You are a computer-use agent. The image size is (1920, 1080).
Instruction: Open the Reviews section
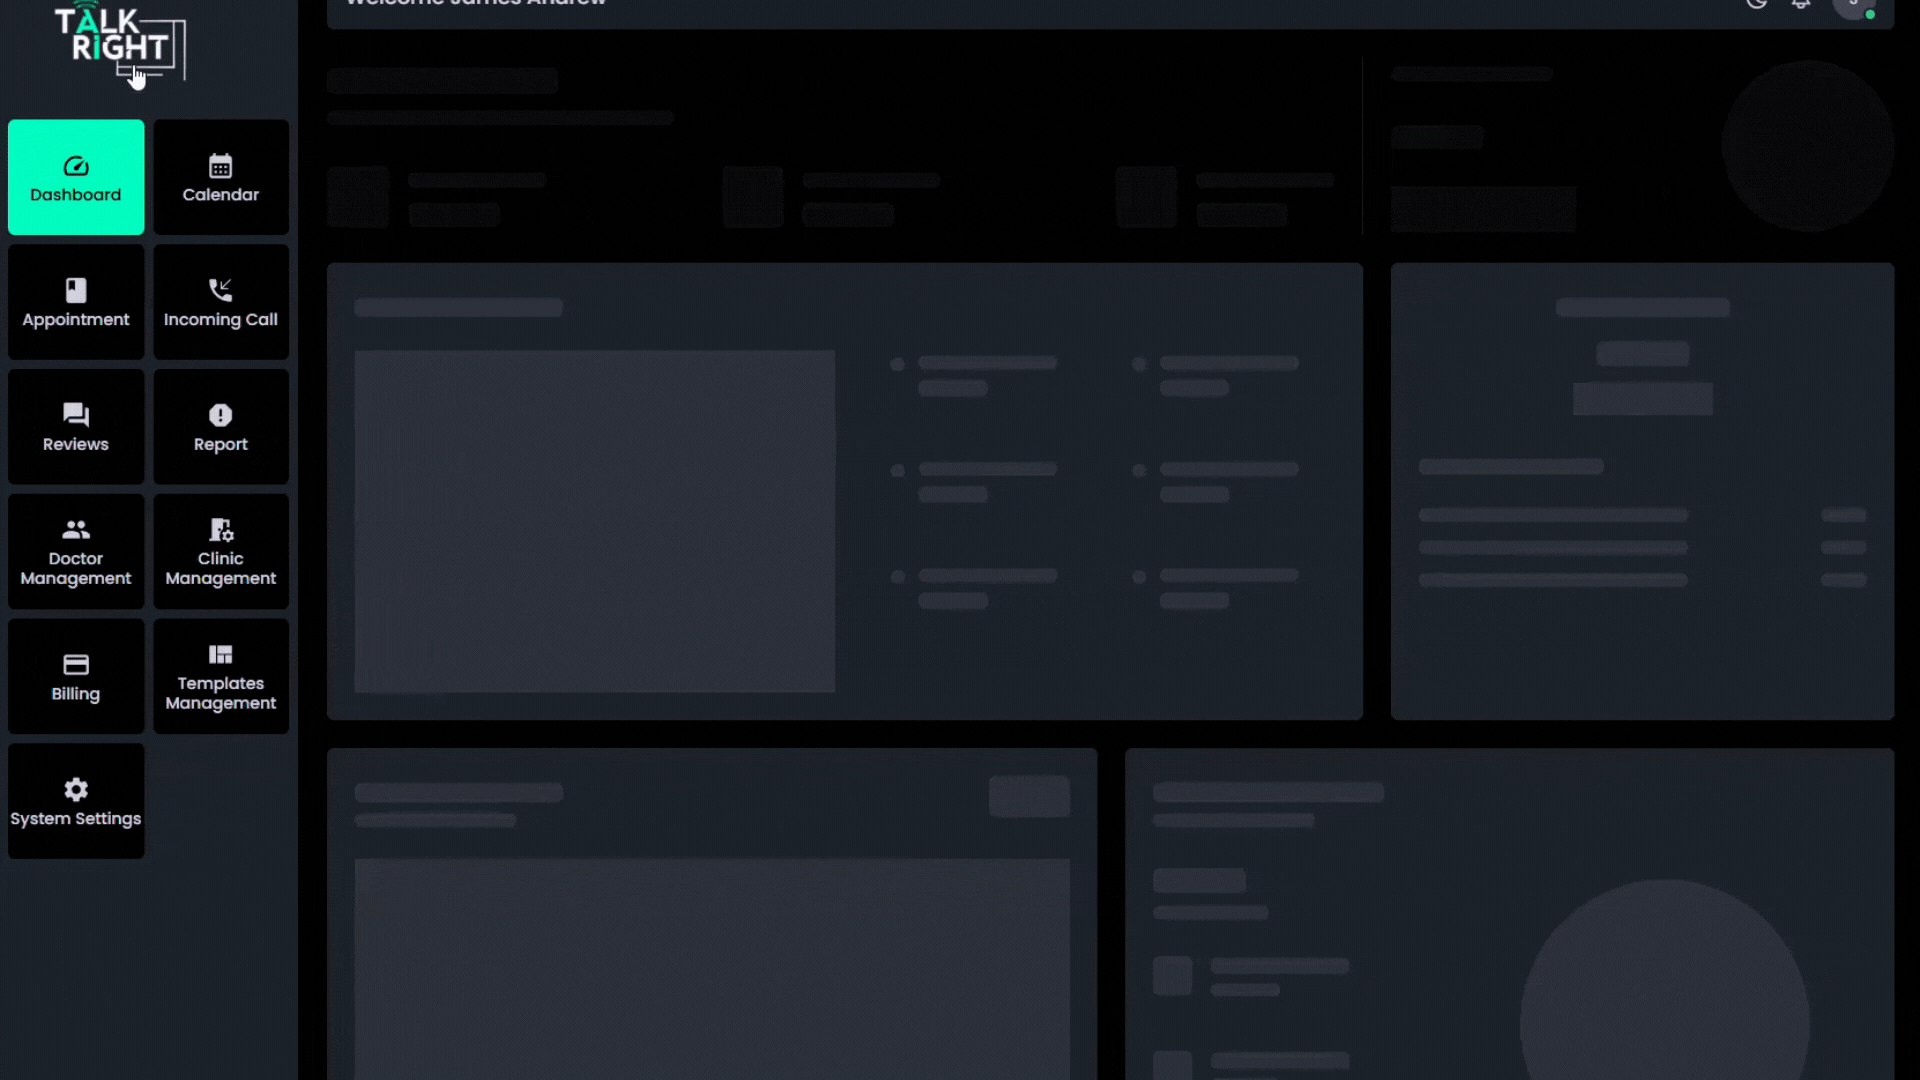(x=76, y=428)
